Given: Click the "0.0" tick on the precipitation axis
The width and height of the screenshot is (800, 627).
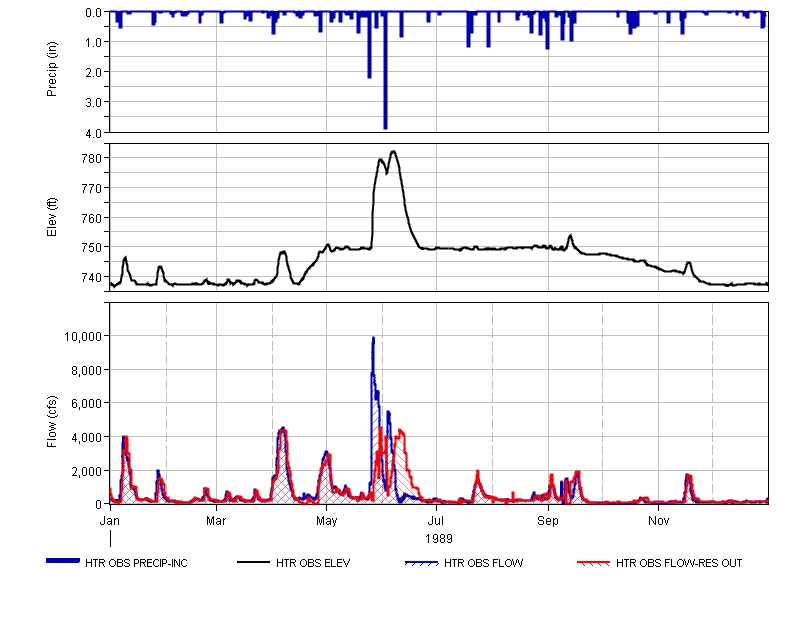Looking at the screenshot, I should click(x=94, y=13).
